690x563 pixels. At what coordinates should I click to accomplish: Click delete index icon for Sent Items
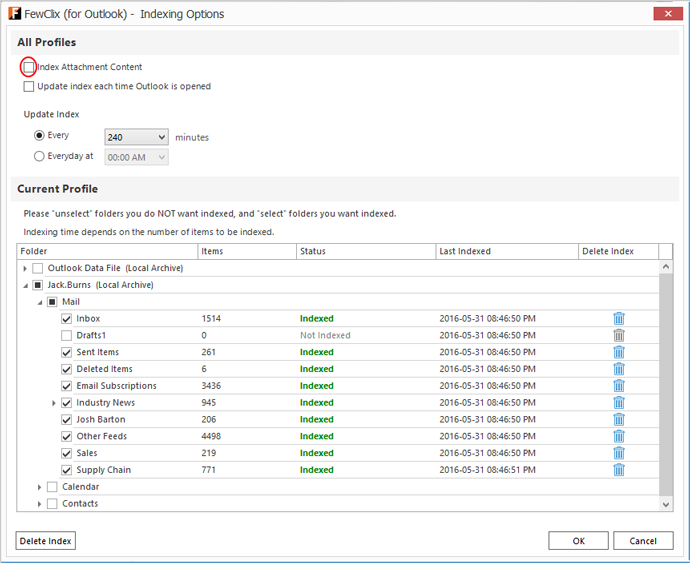pyautogui.click(x=618, y=352)
